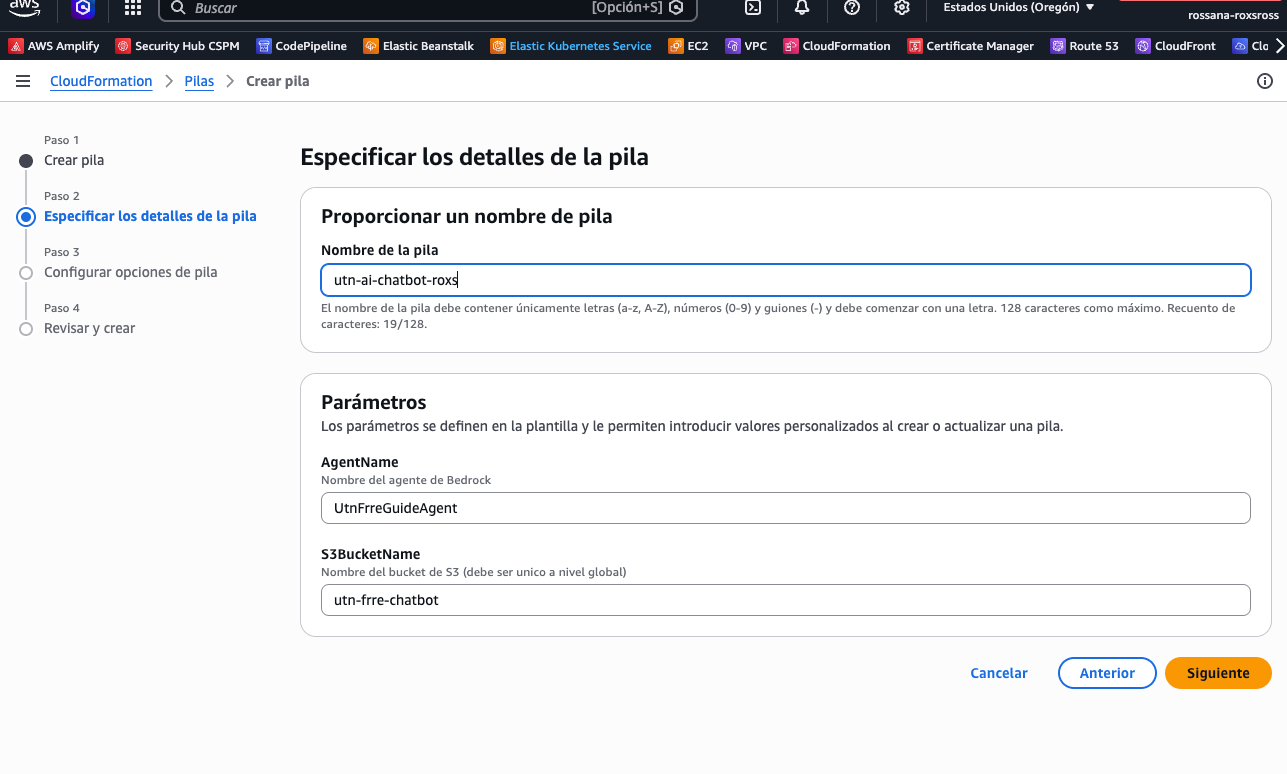Go to CloudFormation breadcrumb link

pyautogui.click(x=101, y=81)
